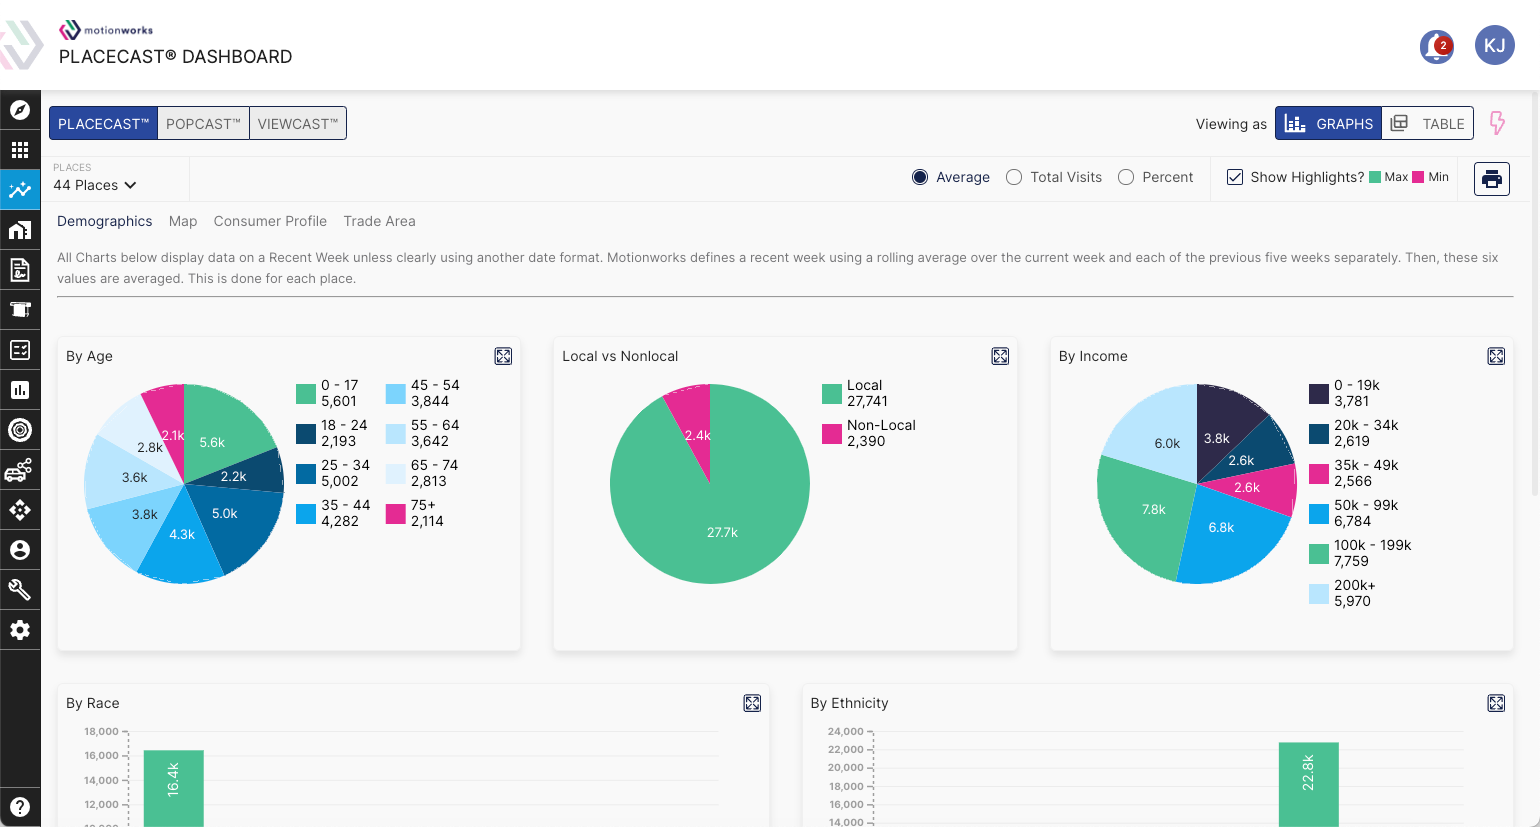The width and height of the screenshot is (1540, 827).
Task: Open the 44 Places dropdown
Action: click(95, 185)
